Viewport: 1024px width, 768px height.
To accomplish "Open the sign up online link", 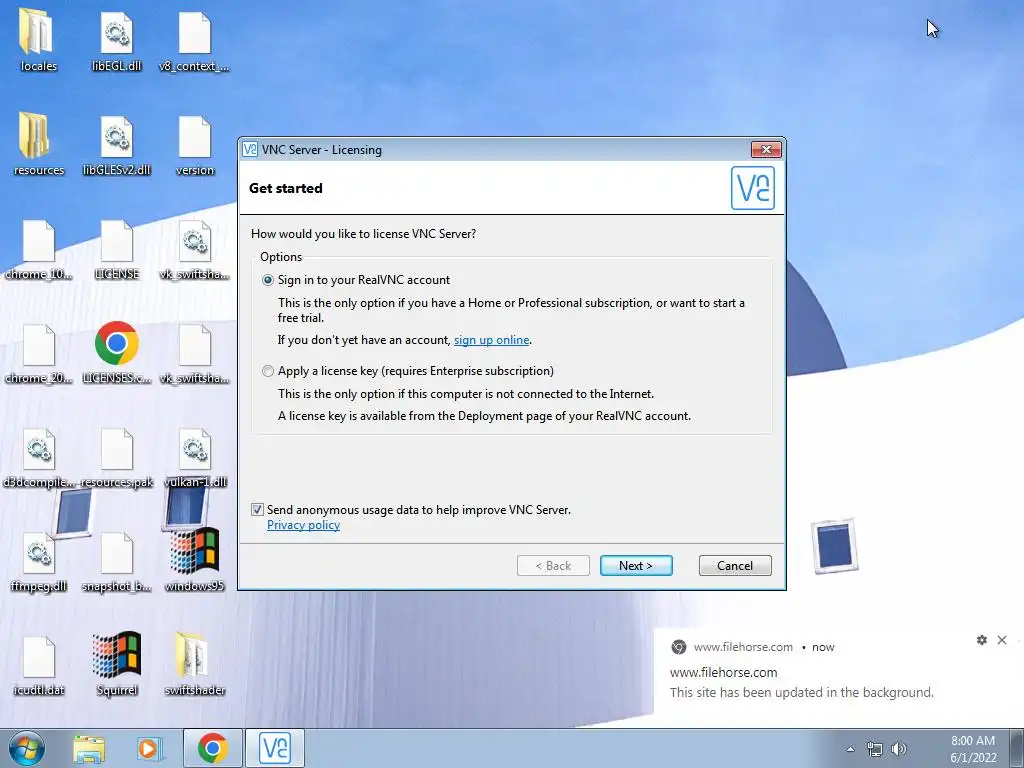I will tap(491, 340).
